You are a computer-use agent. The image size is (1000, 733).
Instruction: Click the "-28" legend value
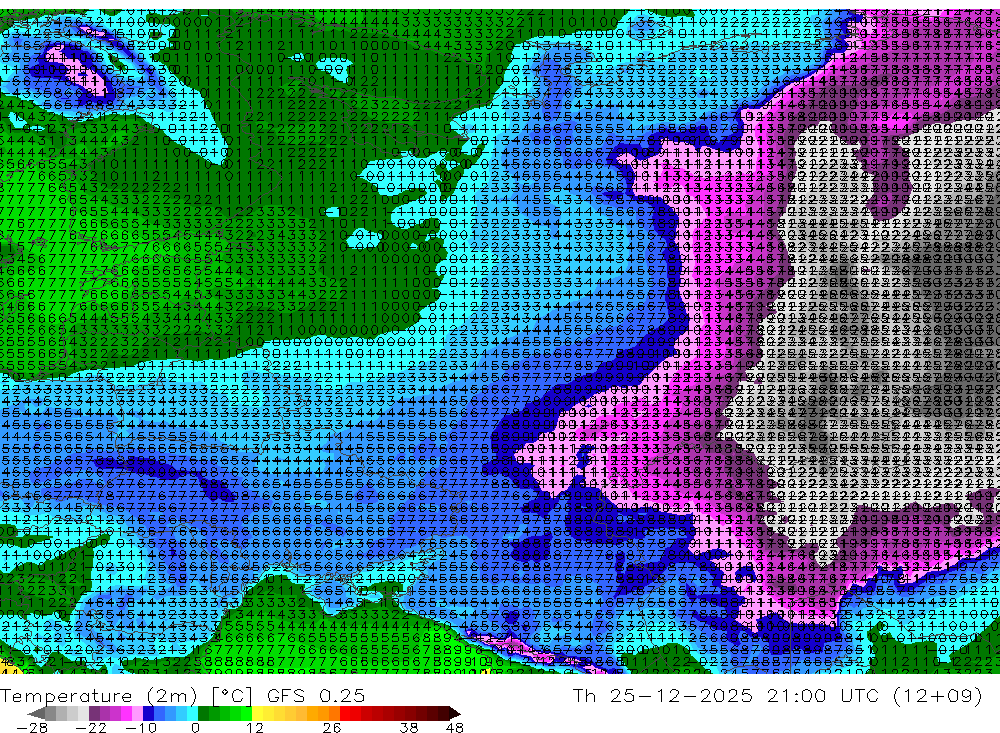(x=32, y=728)
